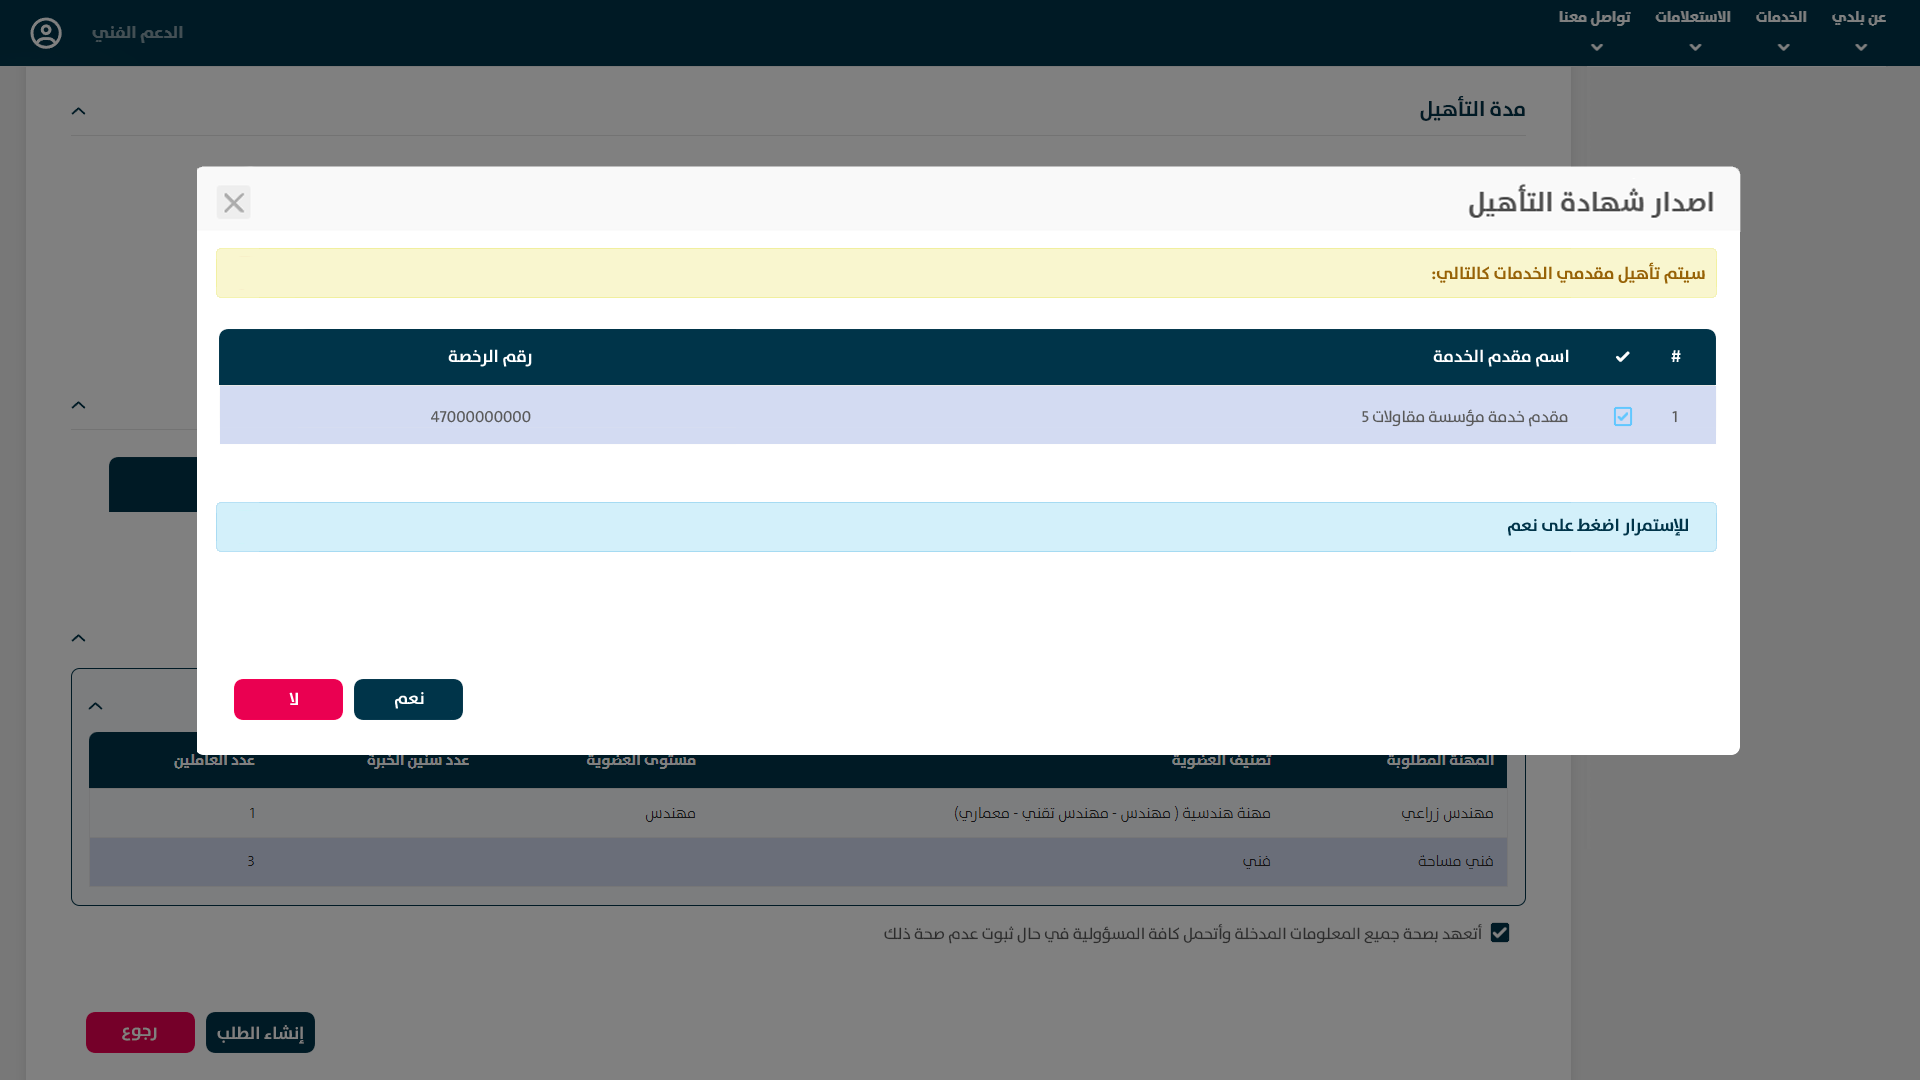Collapse the inner professions table panel chevron
1920x1080 pixels.
point(96,706)
